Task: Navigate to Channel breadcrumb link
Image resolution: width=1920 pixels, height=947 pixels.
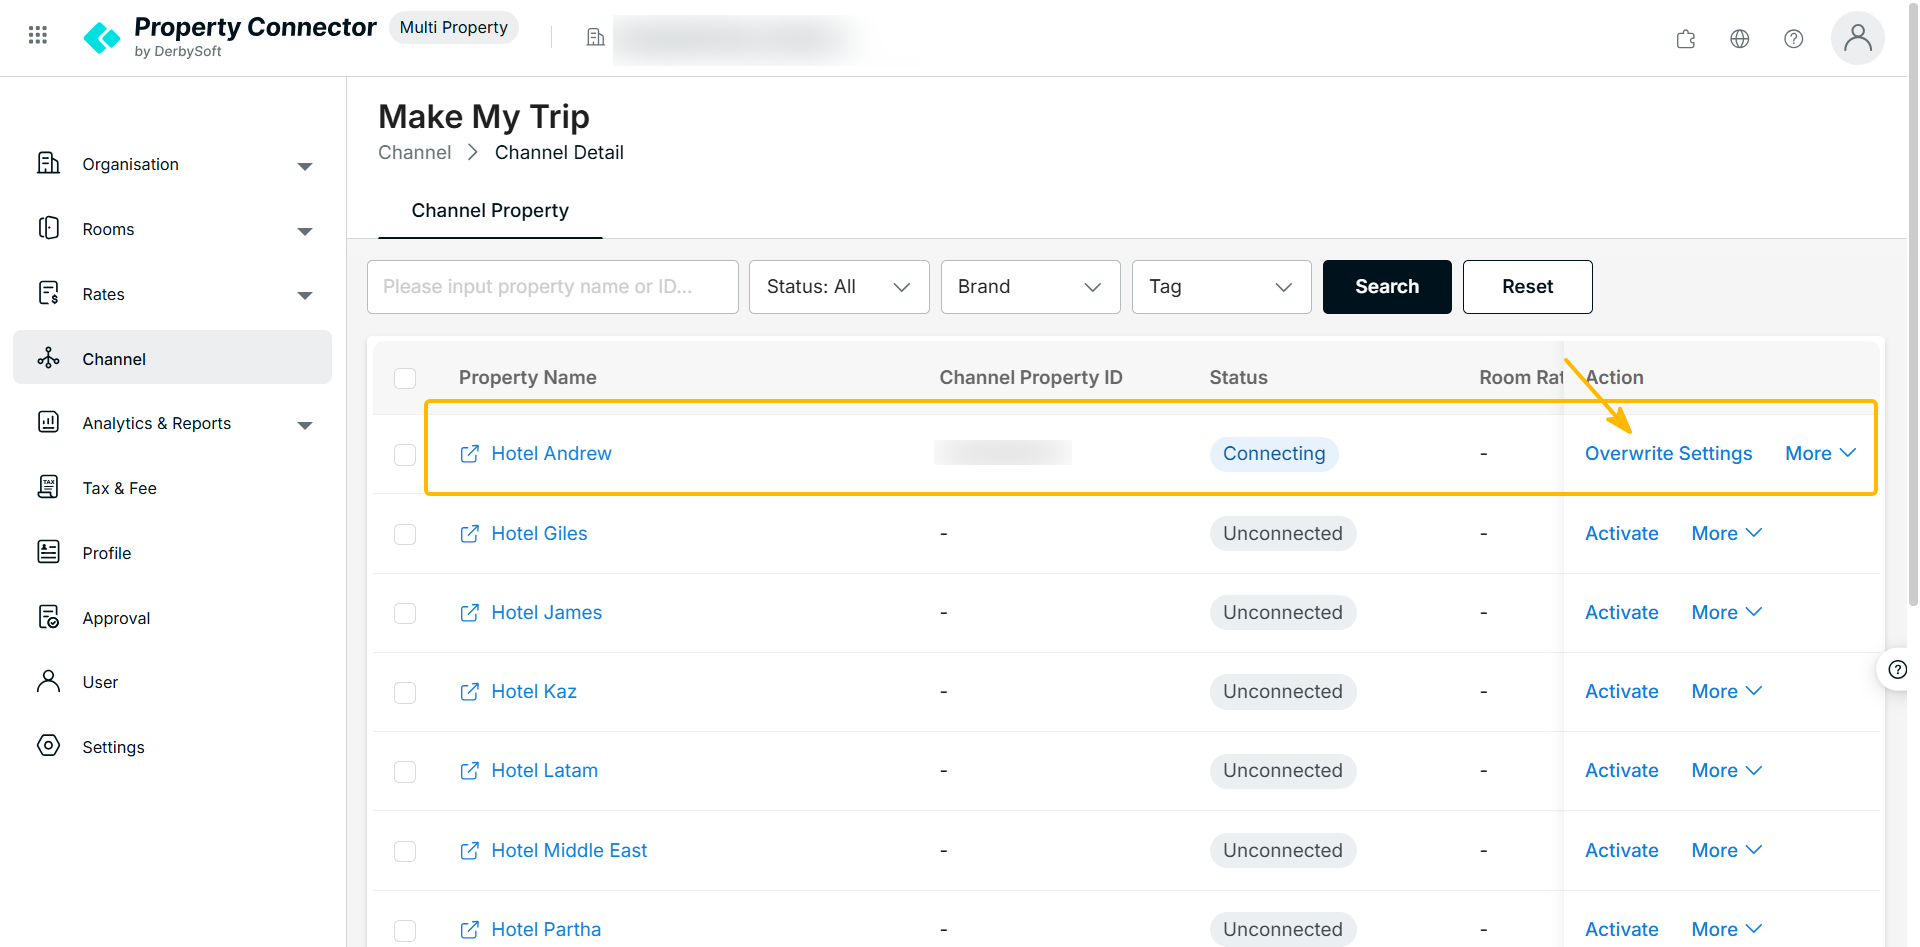Action: (x=415, y=153)
